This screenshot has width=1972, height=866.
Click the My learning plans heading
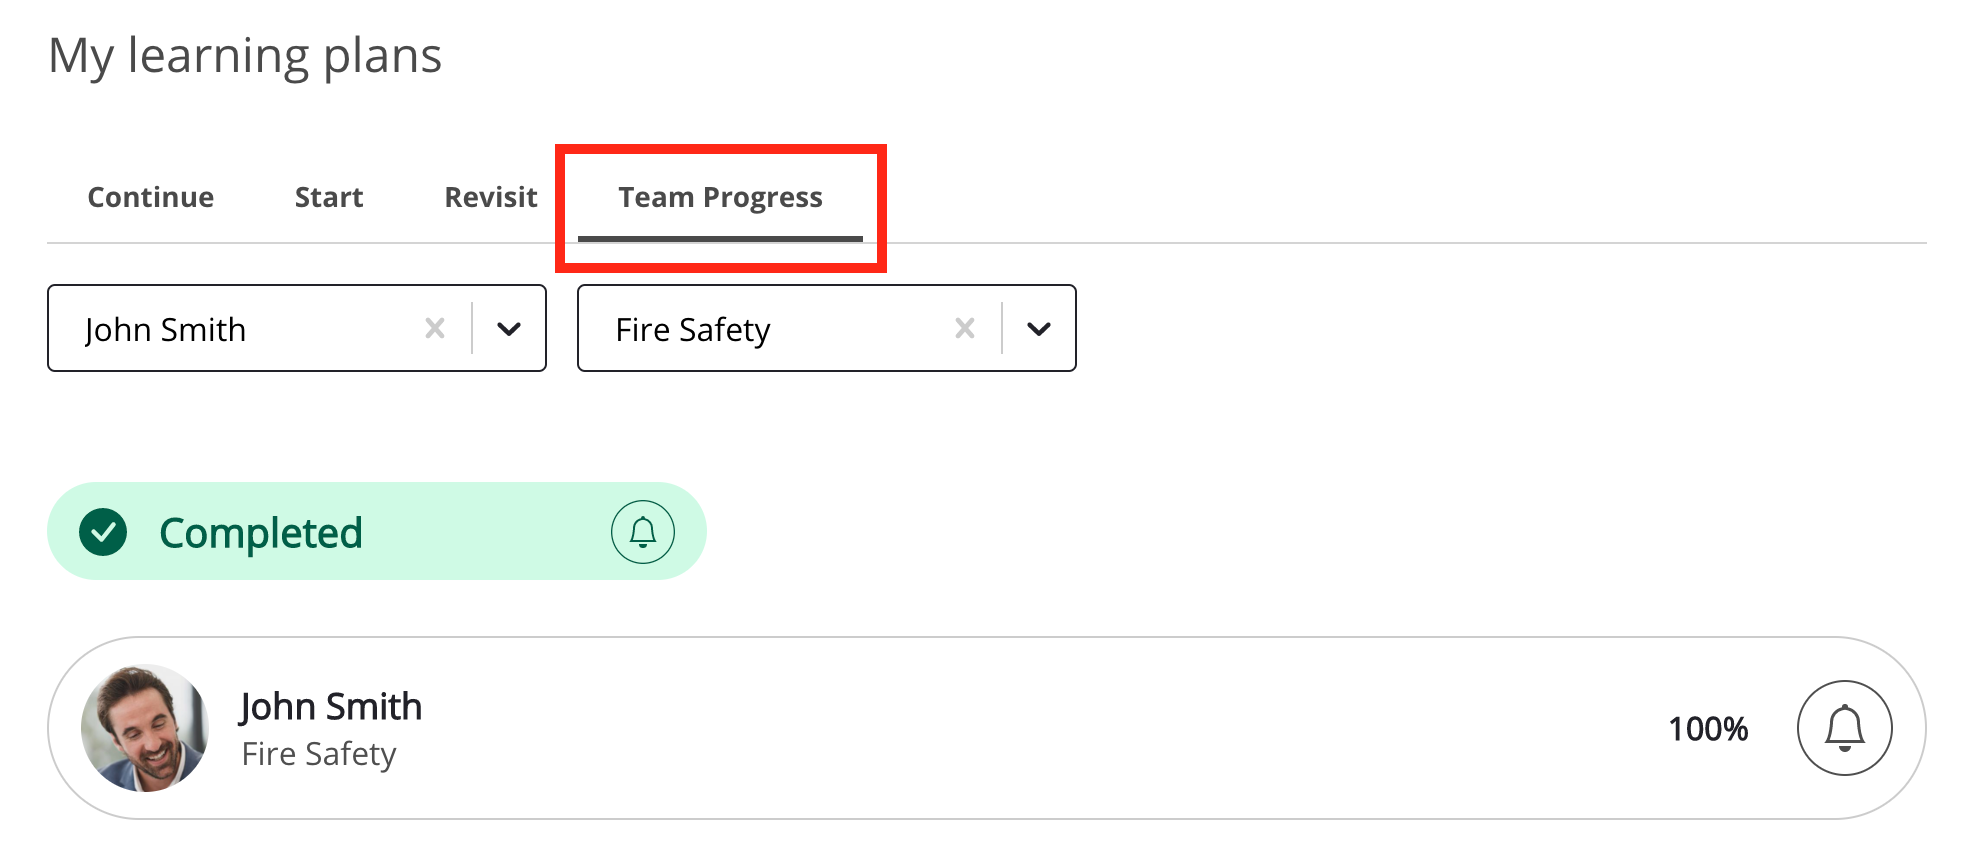245,56
